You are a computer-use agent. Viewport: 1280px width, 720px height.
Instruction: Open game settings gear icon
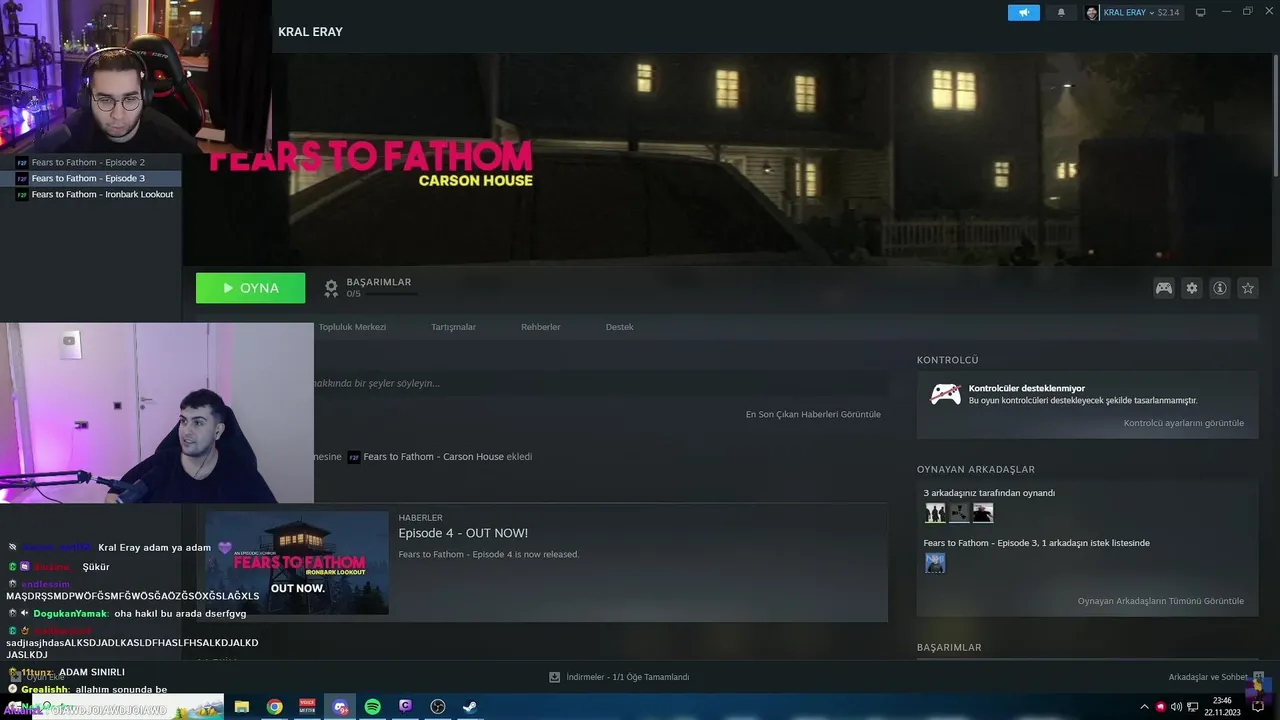point(1192,288)
